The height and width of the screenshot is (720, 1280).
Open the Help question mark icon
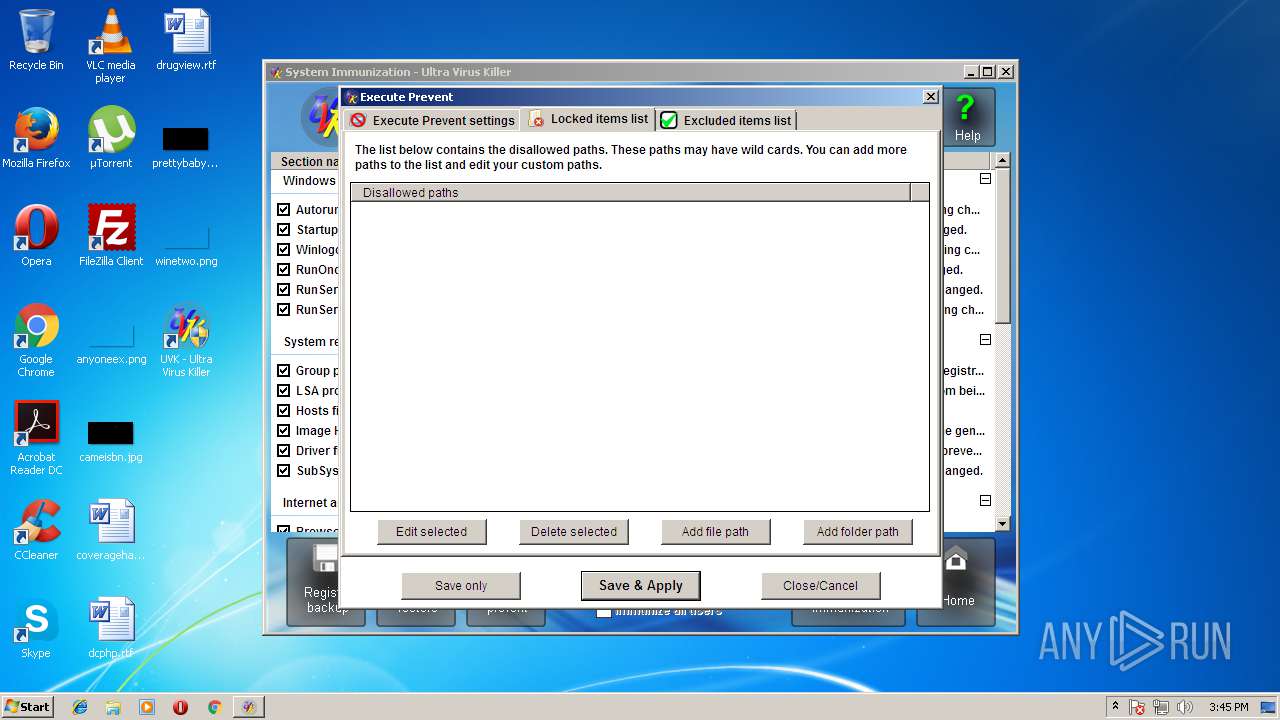pyautogui.click(x=966, y=117)
